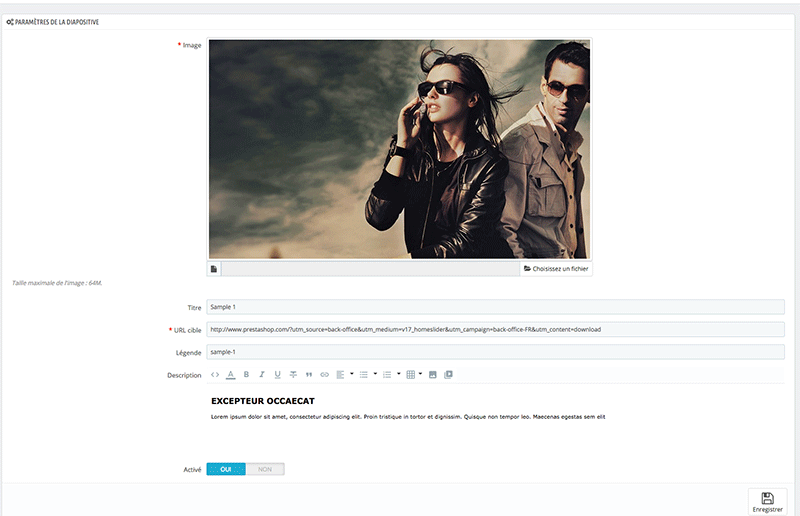Image resolution: width=800 pixels, height=516 pixels.
Task: Insert image into description editor
Action: click(433, 375)
